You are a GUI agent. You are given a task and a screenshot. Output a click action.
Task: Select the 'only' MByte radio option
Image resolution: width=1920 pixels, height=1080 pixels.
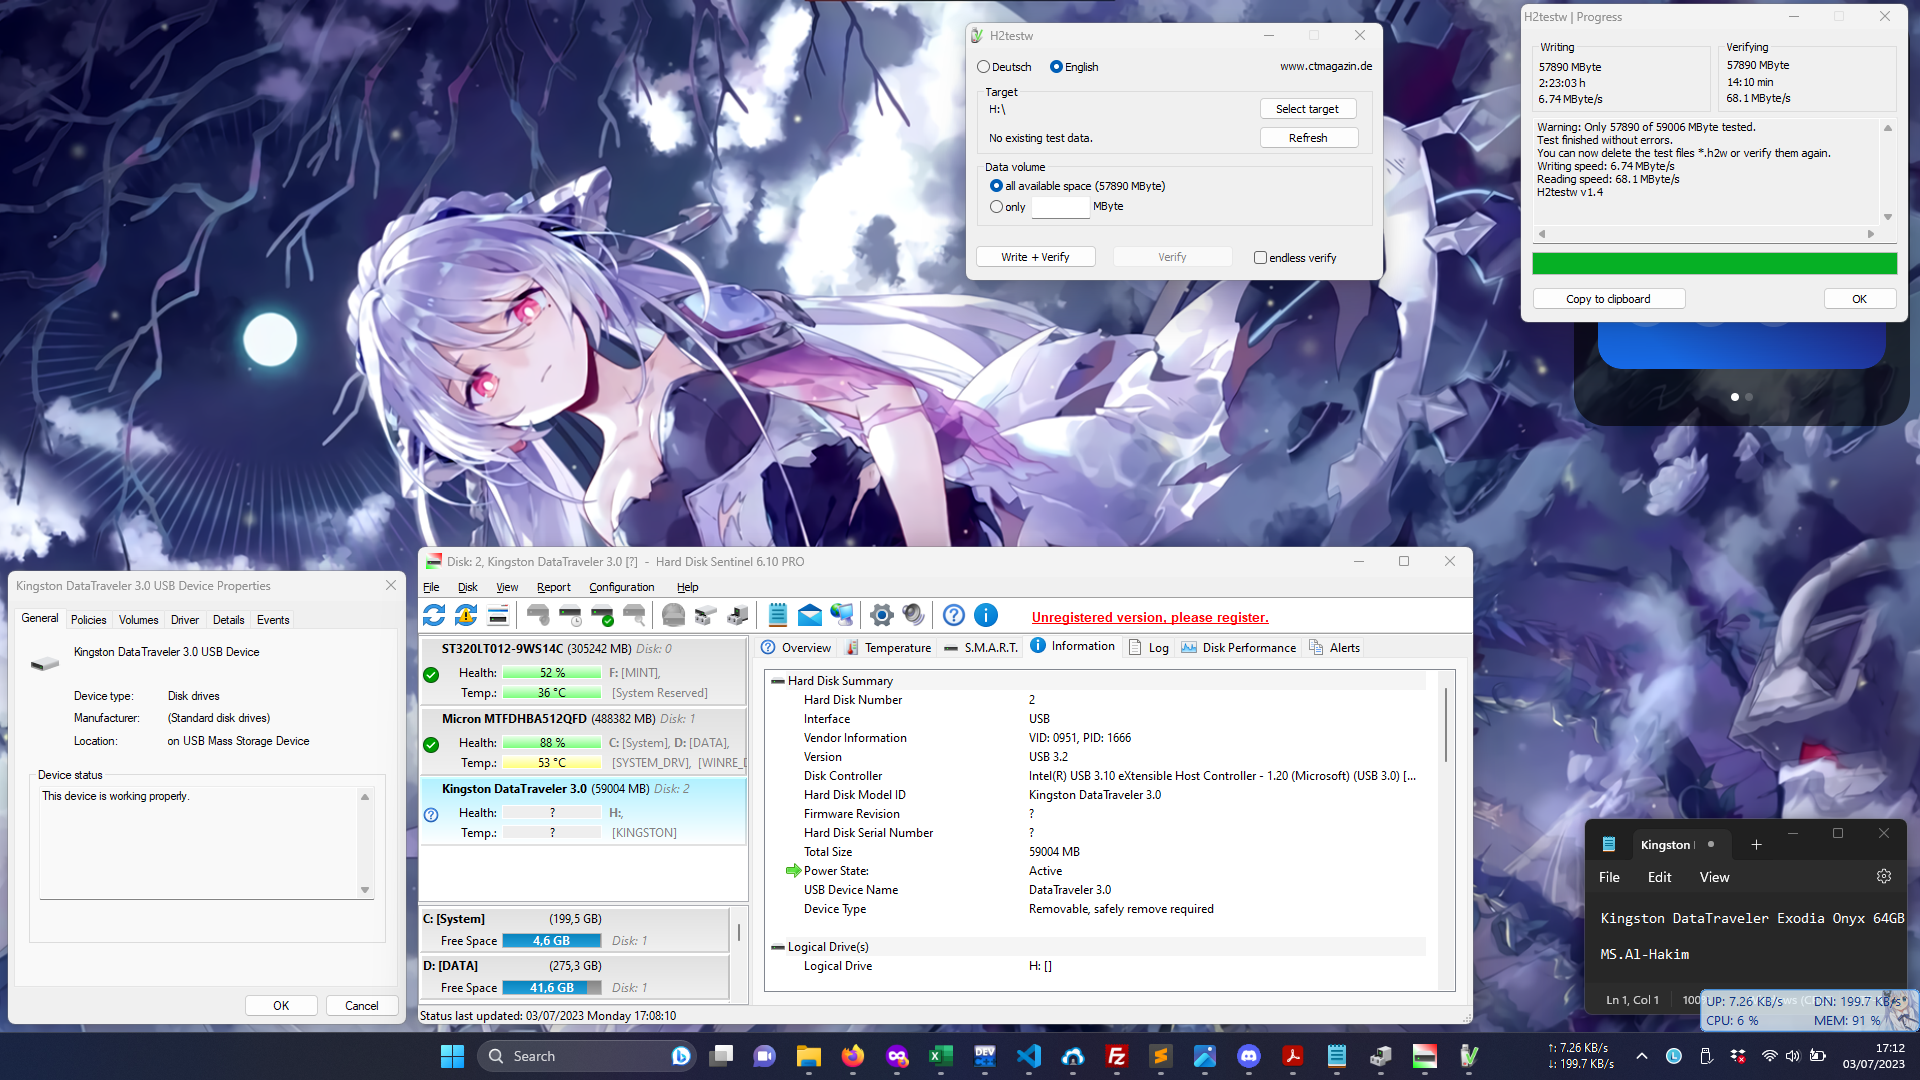[996, 207]
